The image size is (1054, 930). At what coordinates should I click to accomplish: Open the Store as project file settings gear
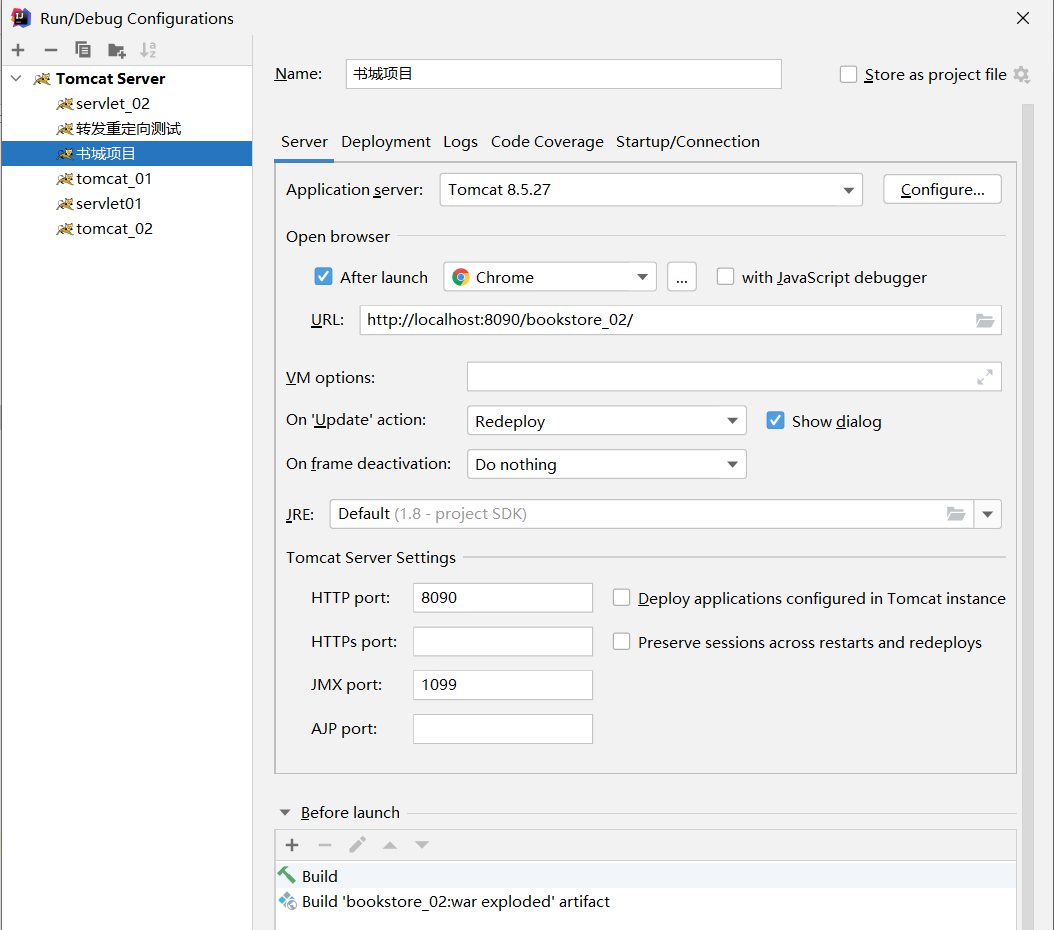point(1021,75)
